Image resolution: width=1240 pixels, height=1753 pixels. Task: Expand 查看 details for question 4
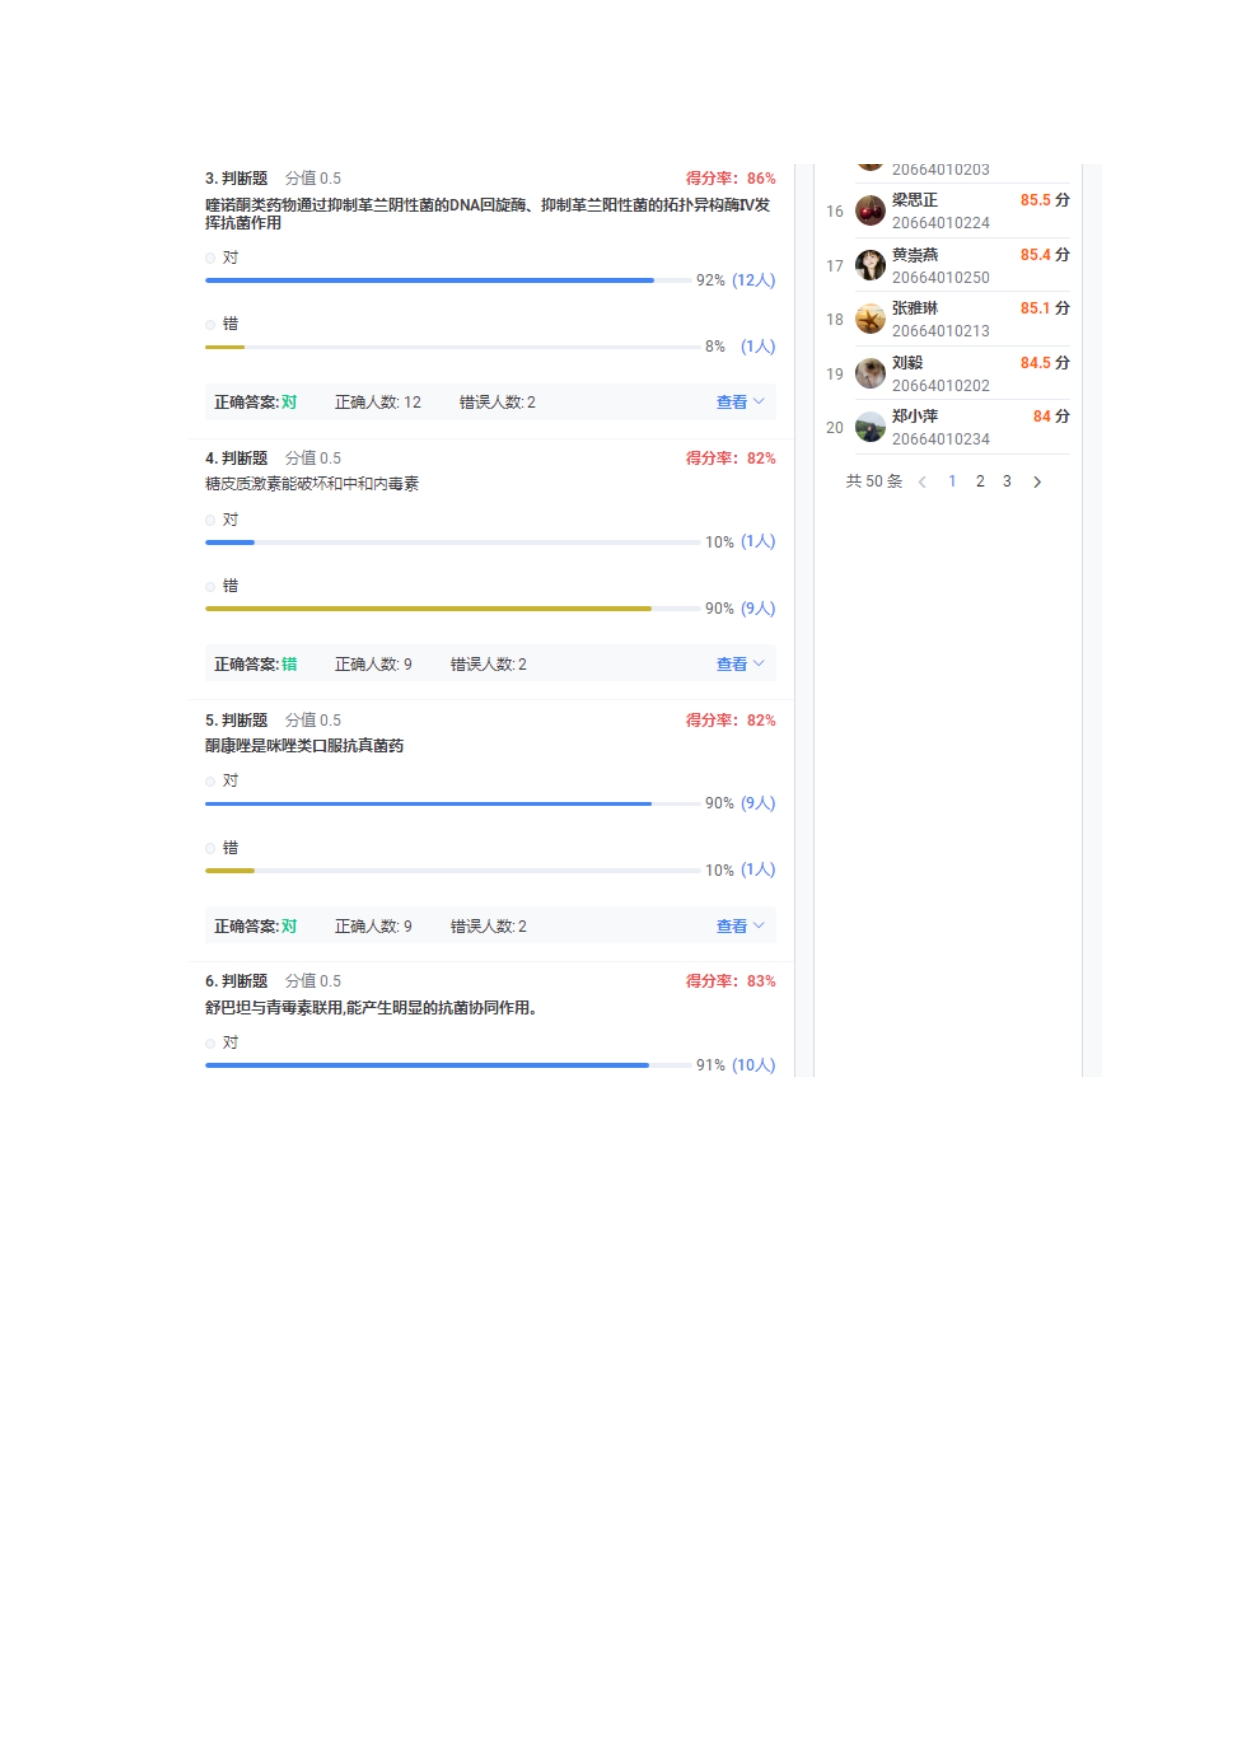coord(740,664)
